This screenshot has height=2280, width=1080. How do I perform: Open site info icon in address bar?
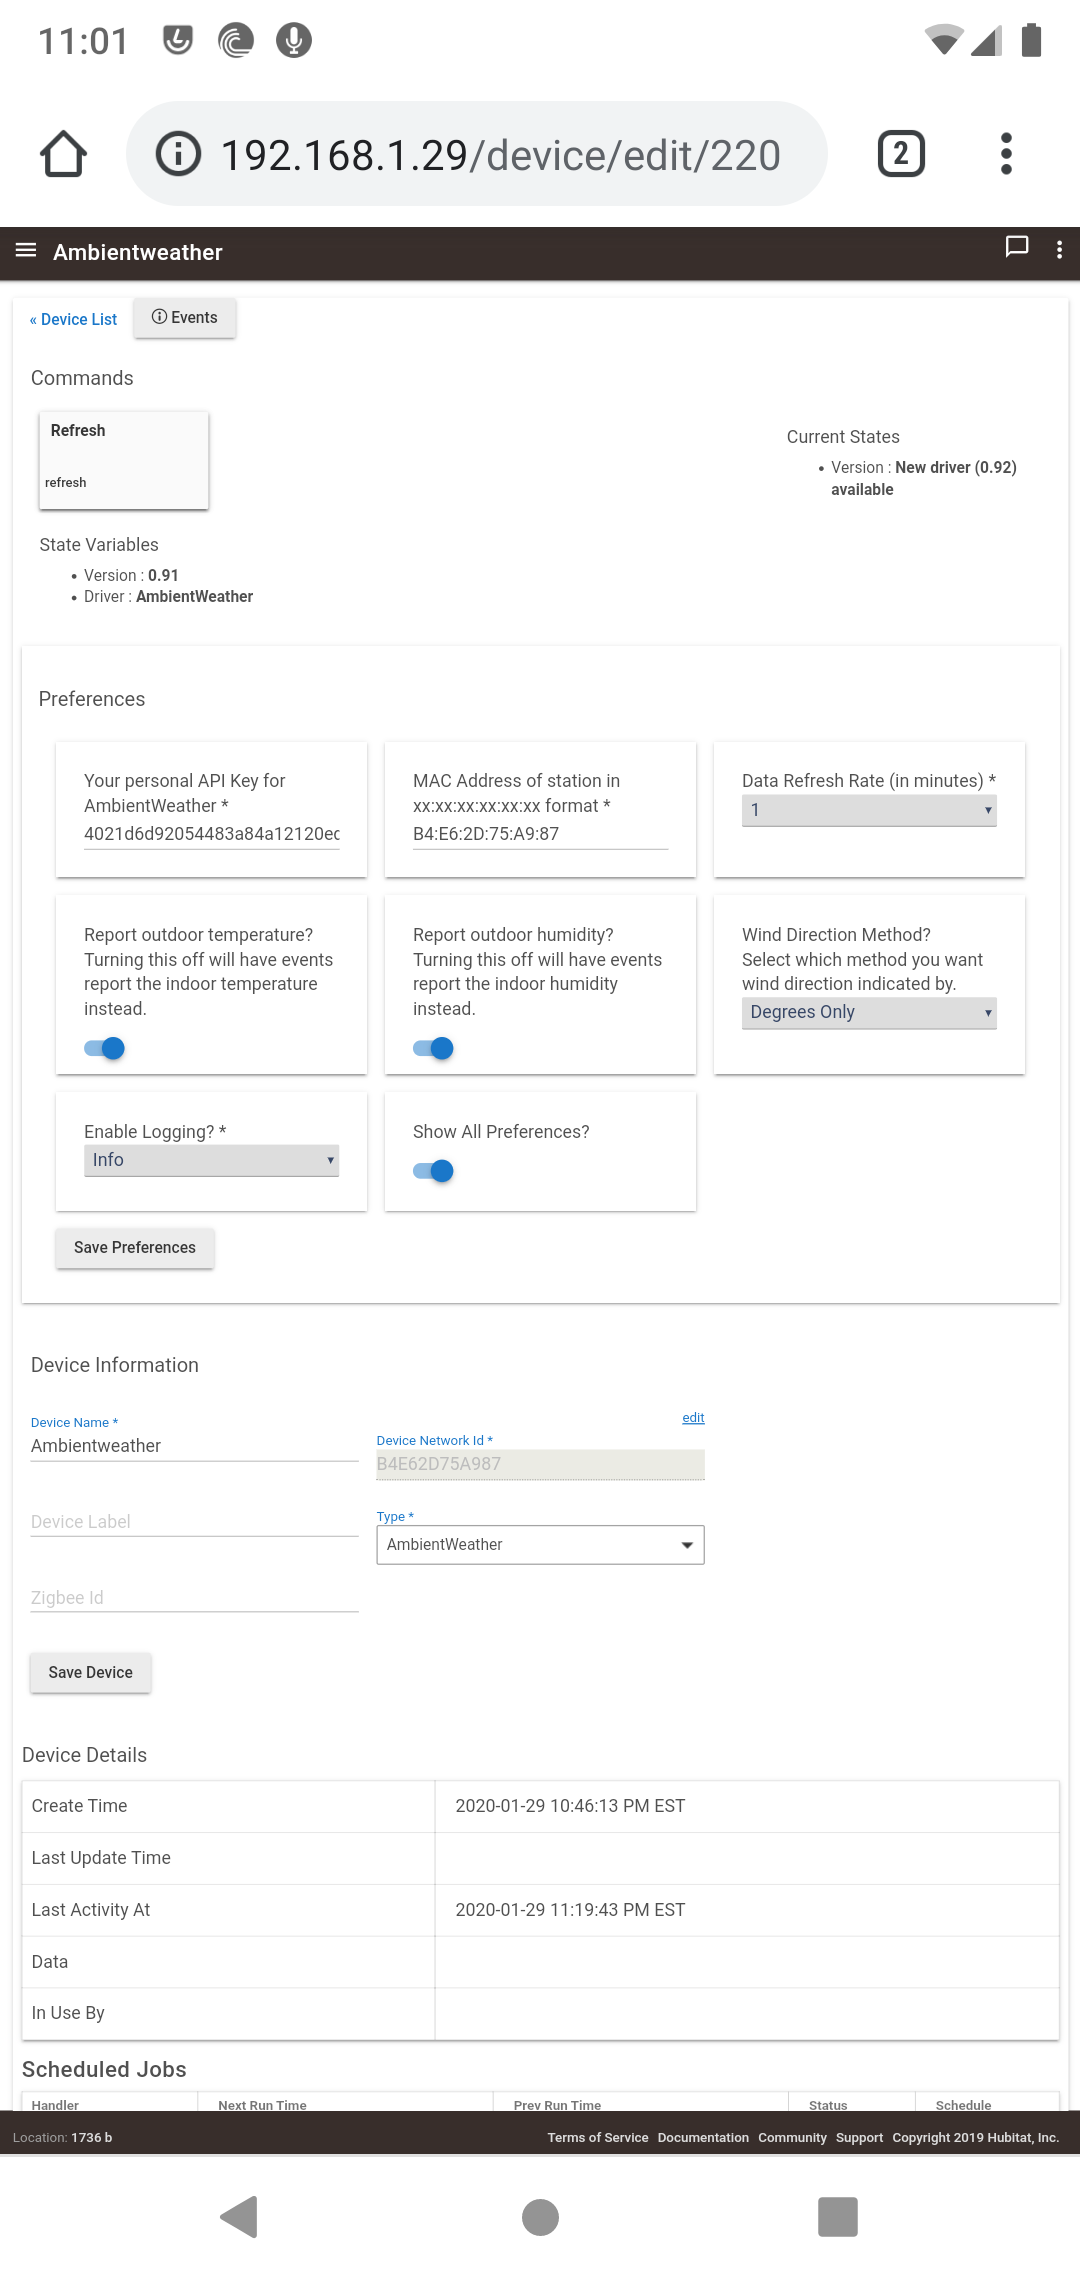coord(179,154)
